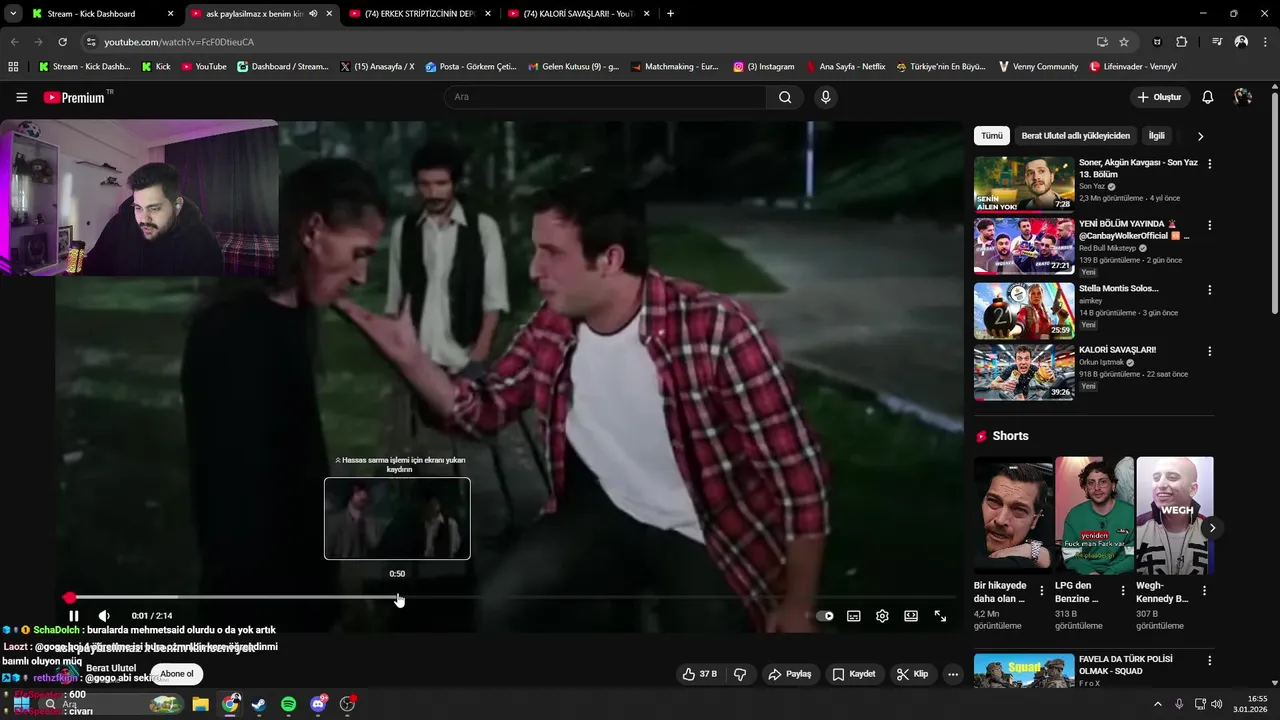This screenshot has height=720, width=1280.
Task: Seek to 0:50 on the progress bar
Action: 399,598
